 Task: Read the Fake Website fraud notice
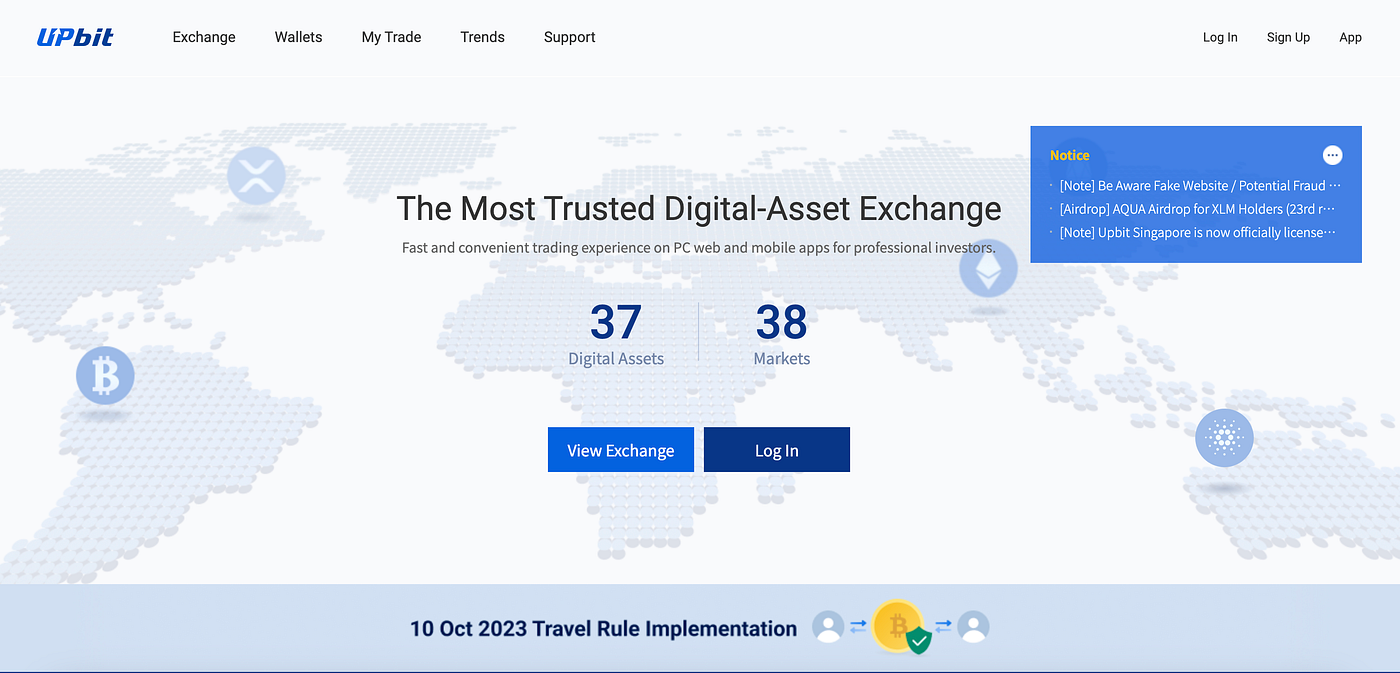[x=1198, y=186]
